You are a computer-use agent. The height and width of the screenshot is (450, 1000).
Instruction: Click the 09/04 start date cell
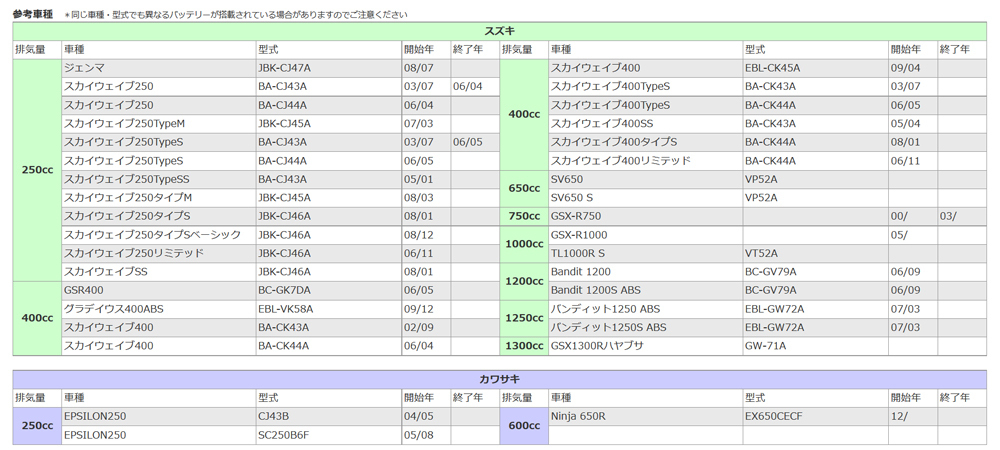click(913, 68)
